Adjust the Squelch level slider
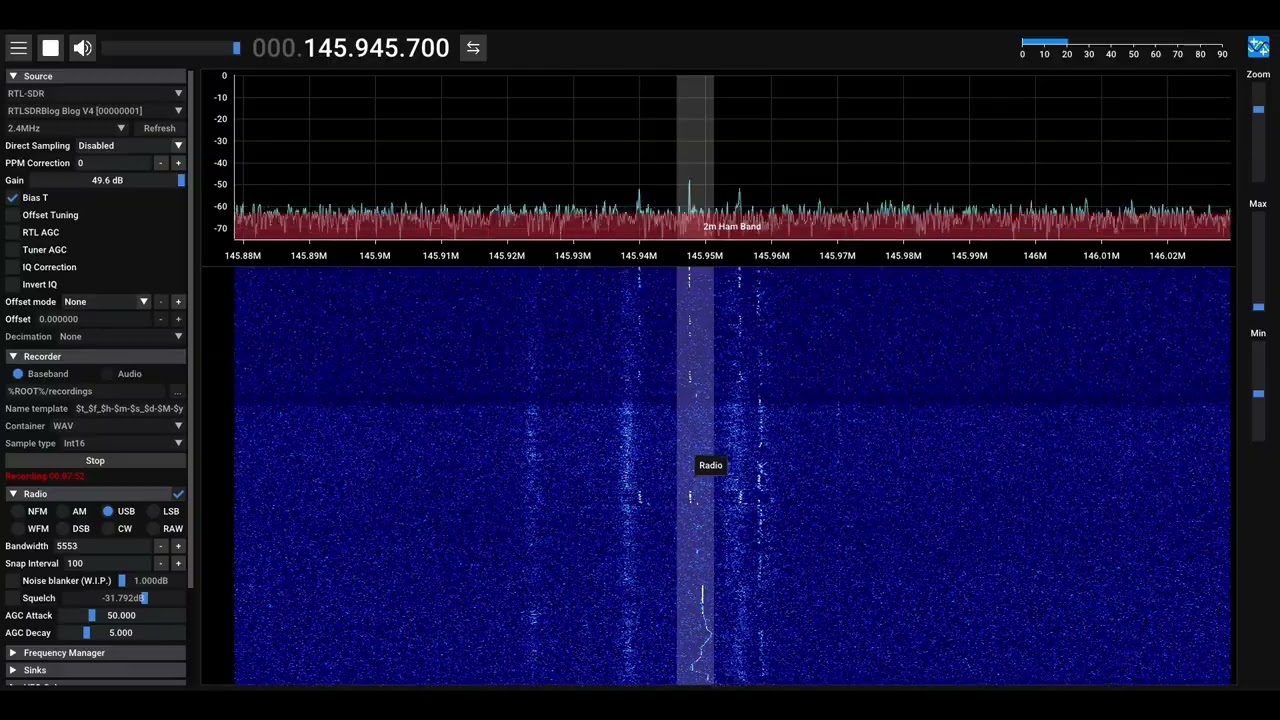The width and height of the screenshot is (1280, 720). point(123,598)
